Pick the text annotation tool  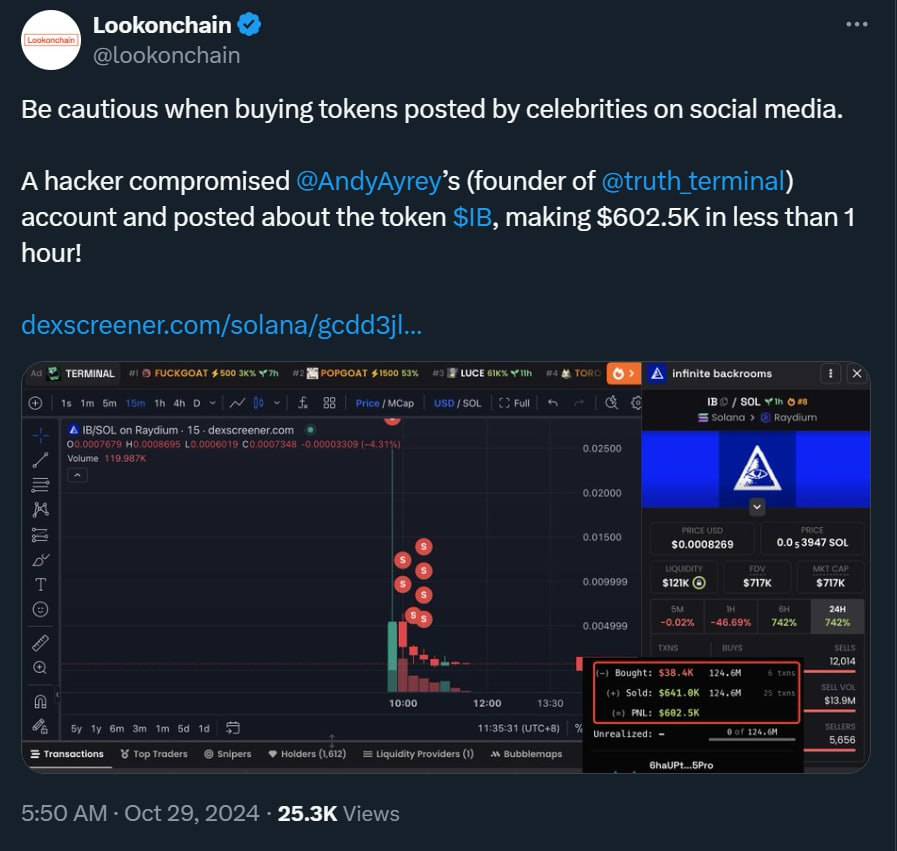pos(40,584)
